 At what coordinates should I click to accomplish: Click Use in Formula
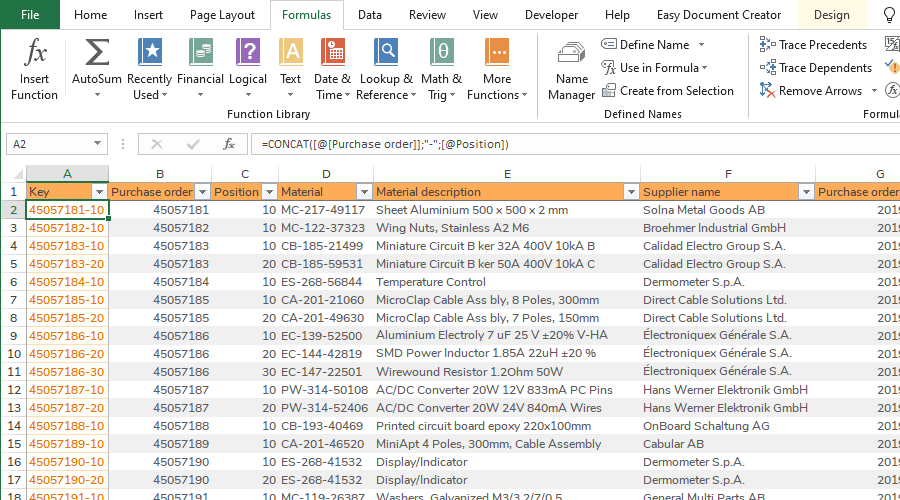(654, 68)
